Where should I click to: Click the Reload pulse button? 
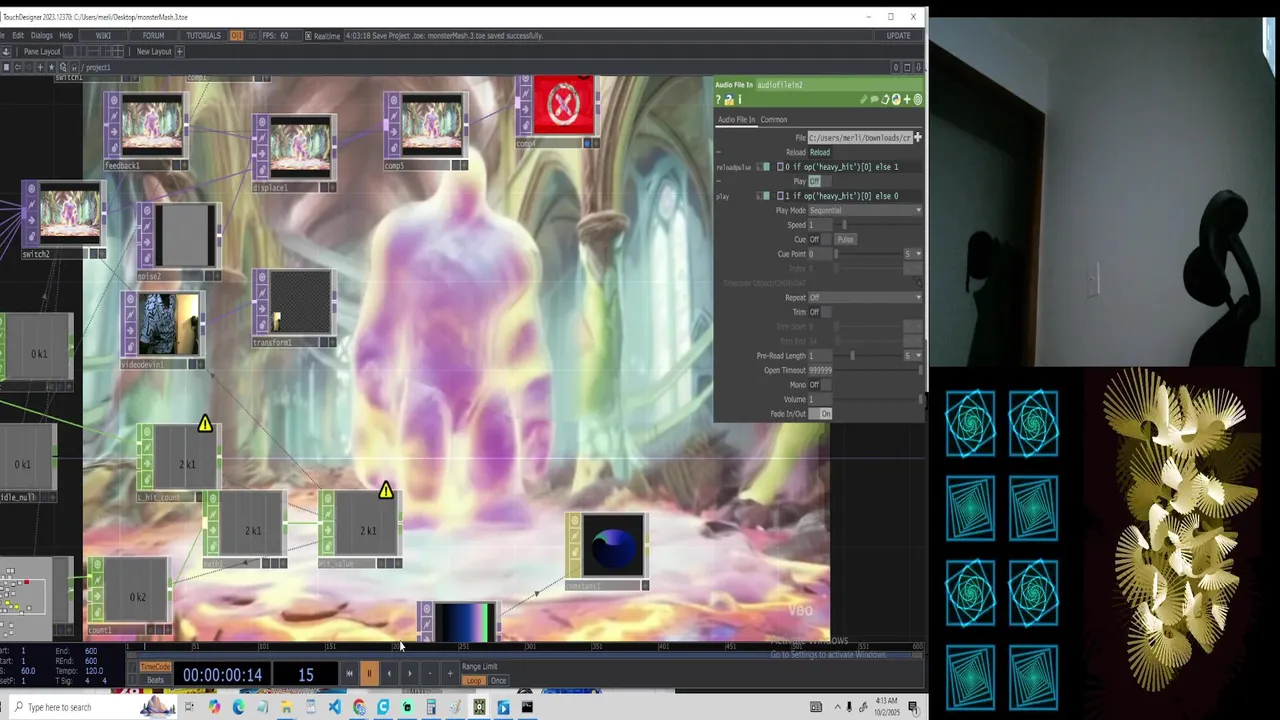click(820, 152)
